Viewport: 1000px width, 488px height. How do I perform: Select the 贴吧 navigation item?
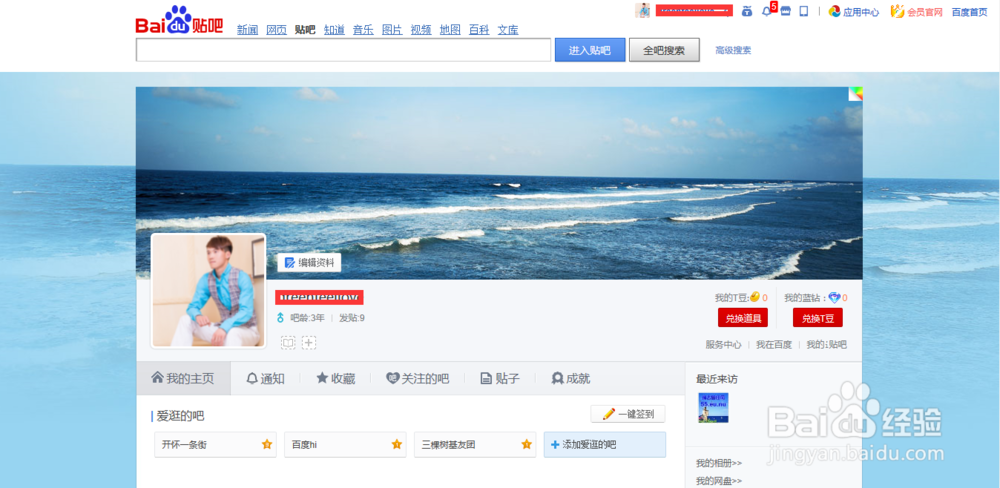(305, 29)
